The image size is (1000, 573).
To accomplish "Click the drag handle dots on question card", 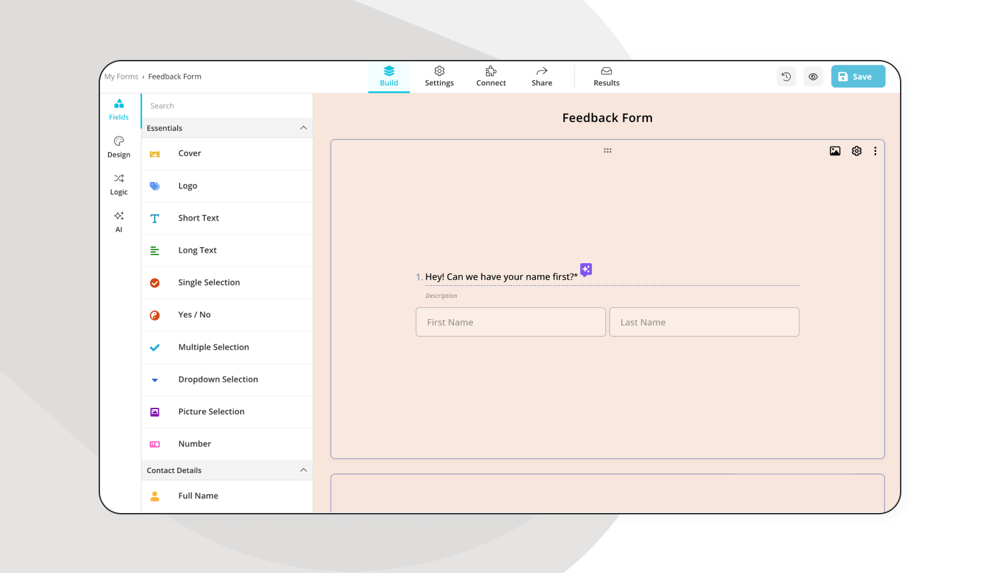I will (607, 151).
